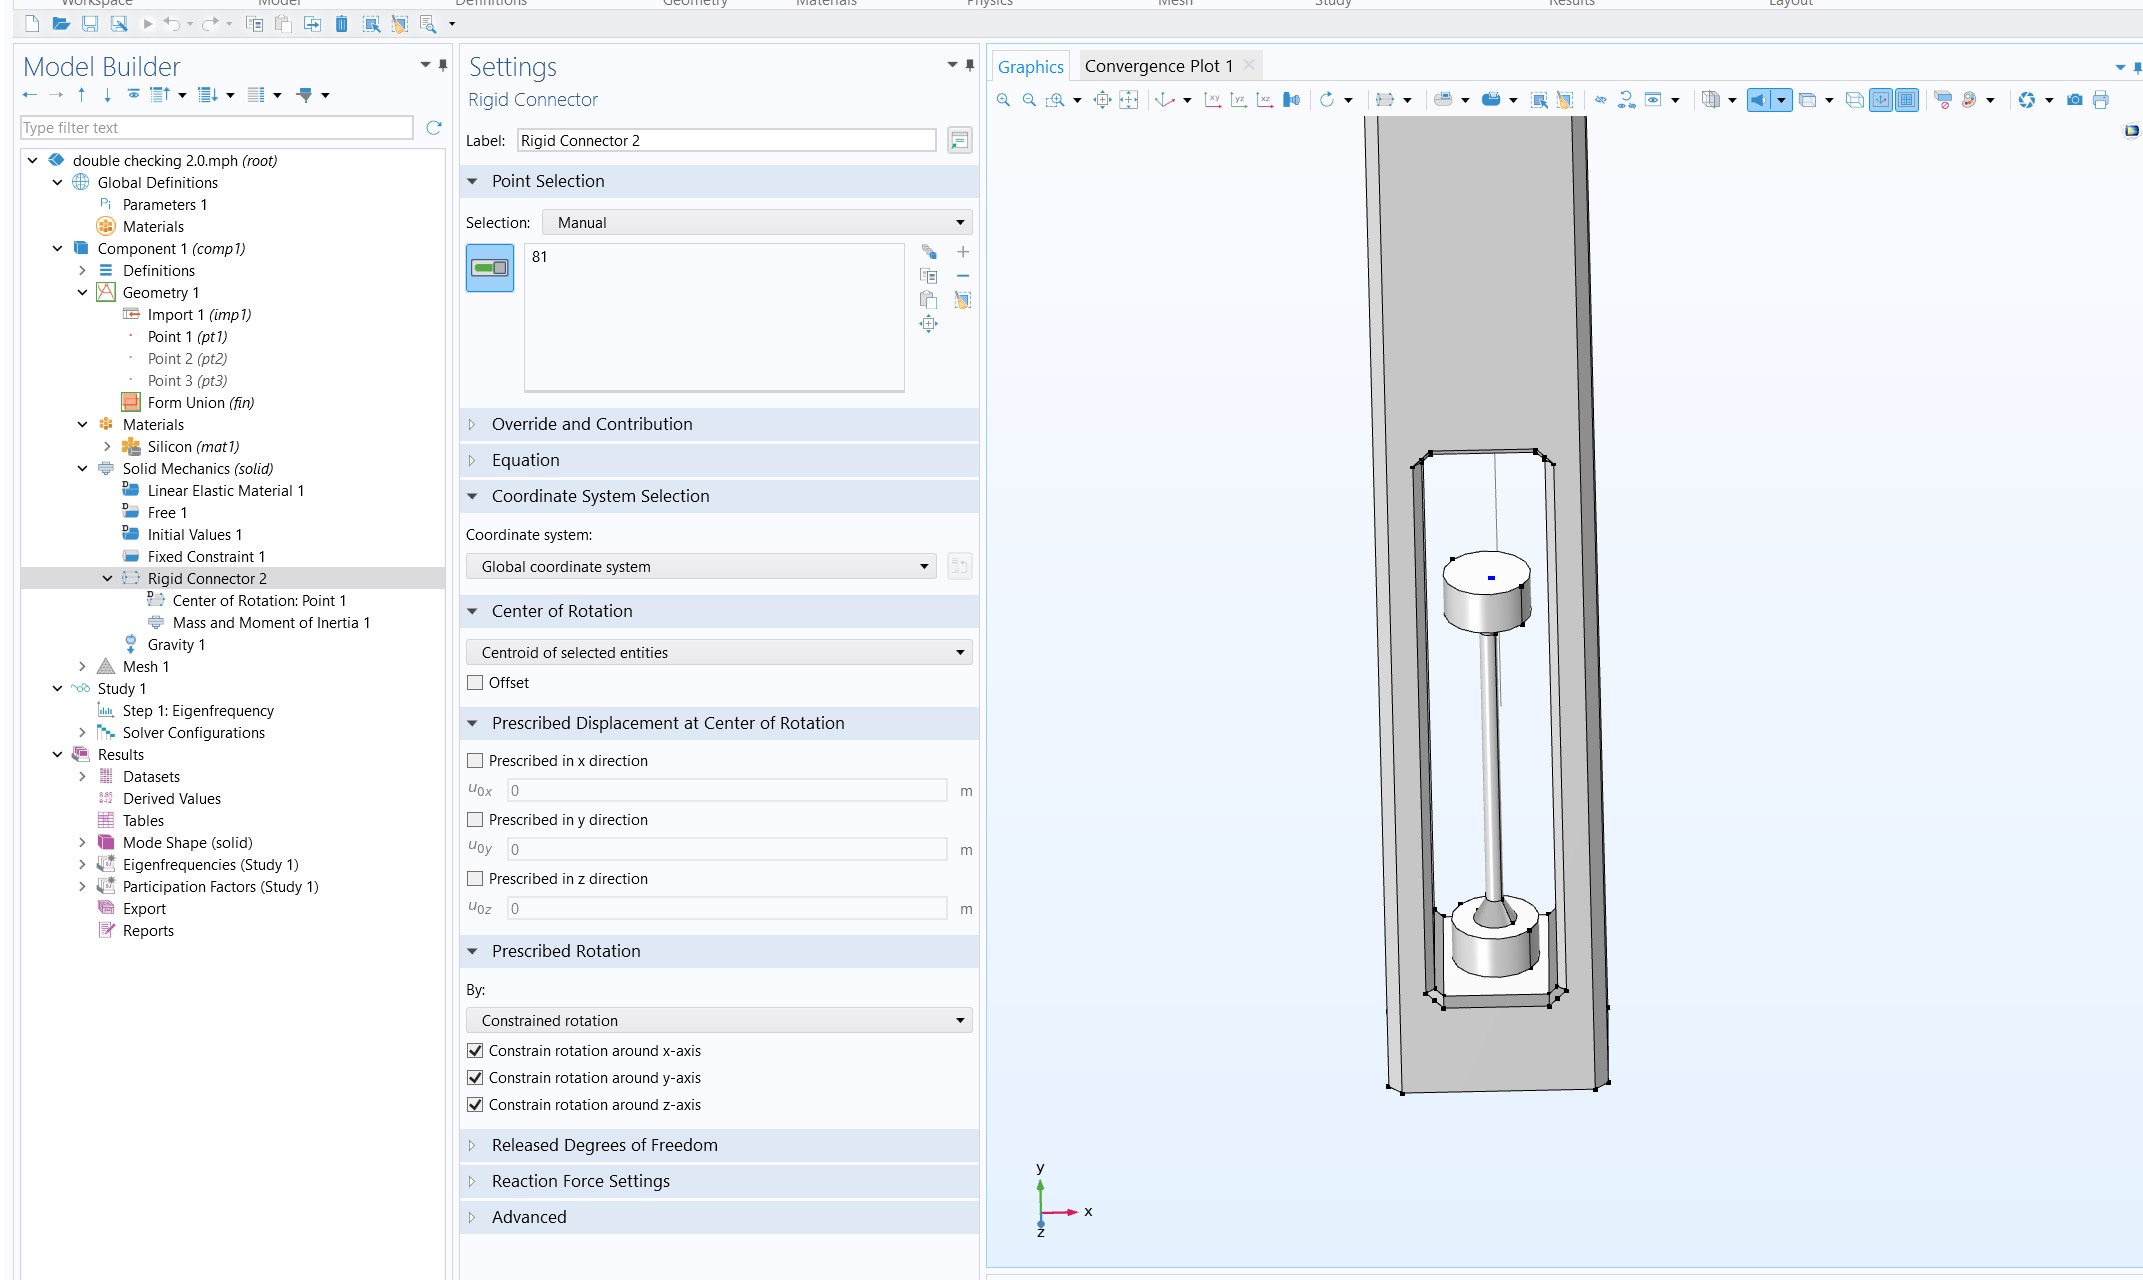Click the add to selection plus icon

tap(963, 252)
